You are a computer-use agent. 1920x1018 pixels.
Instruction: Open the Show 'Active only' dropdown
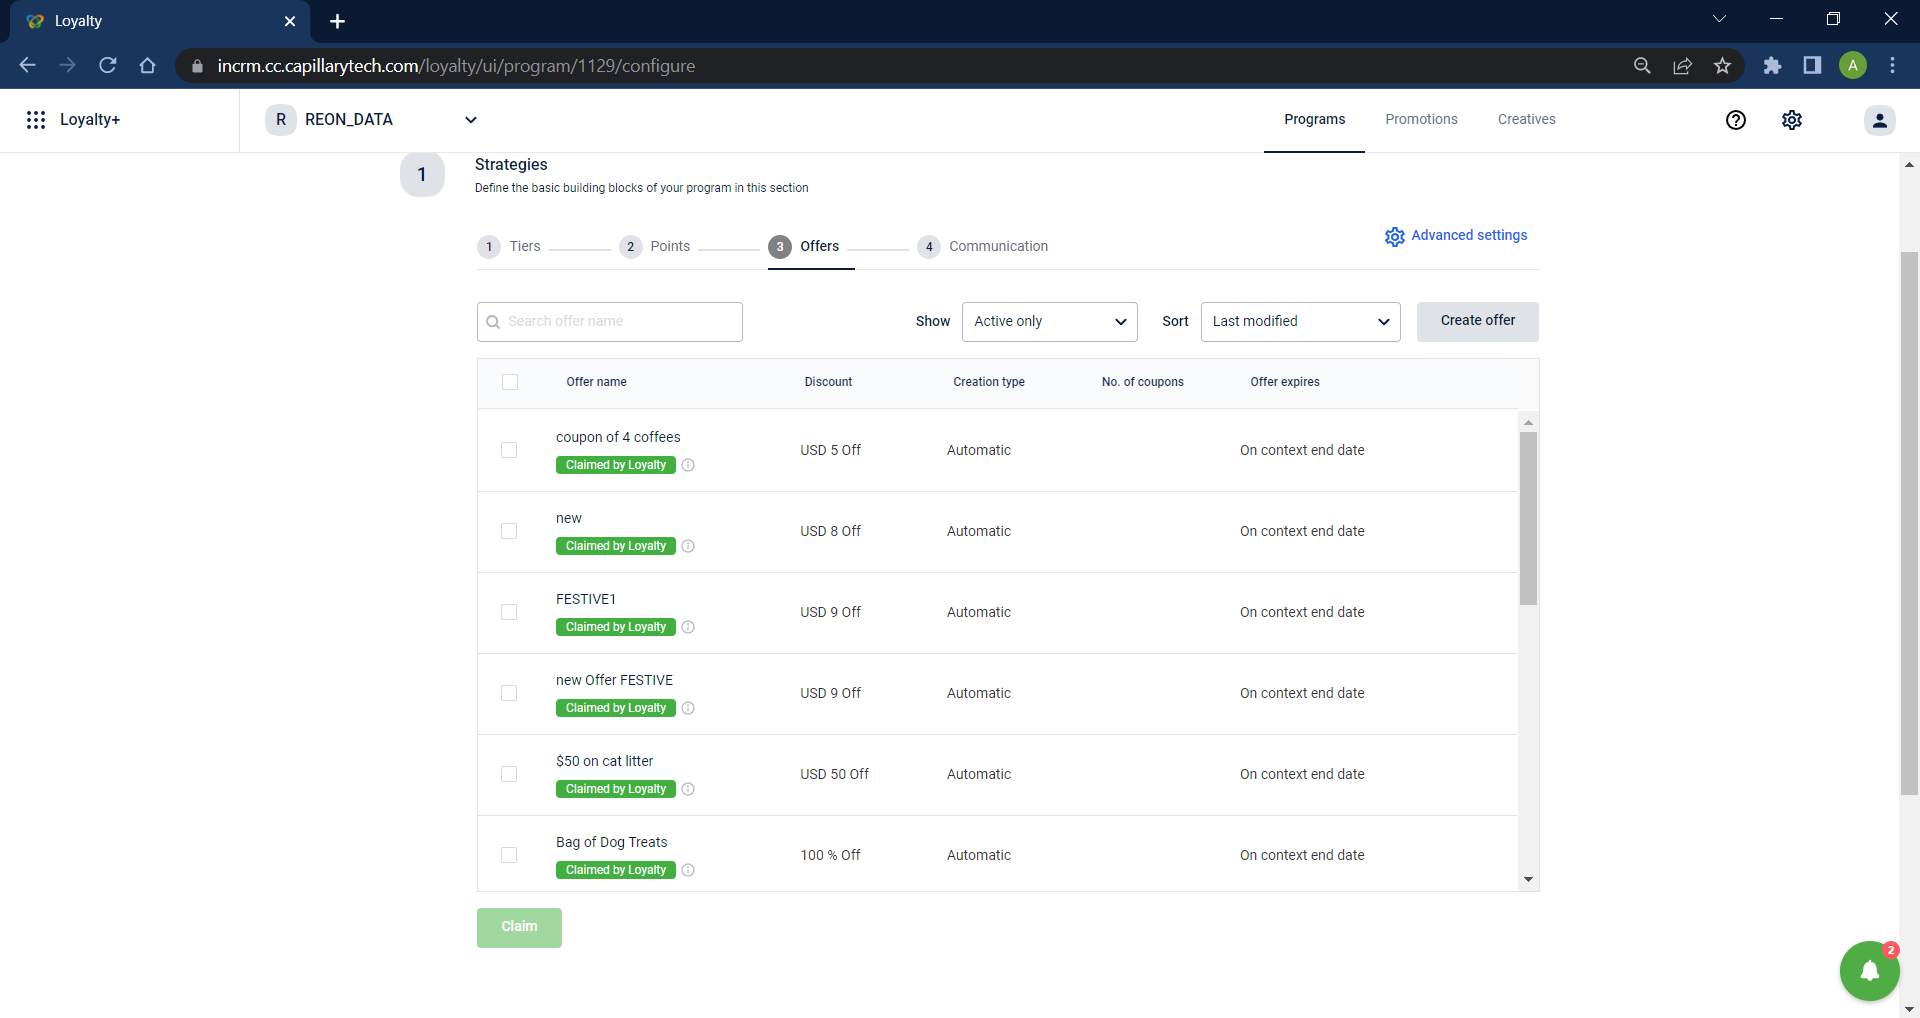coord(1050,322)
